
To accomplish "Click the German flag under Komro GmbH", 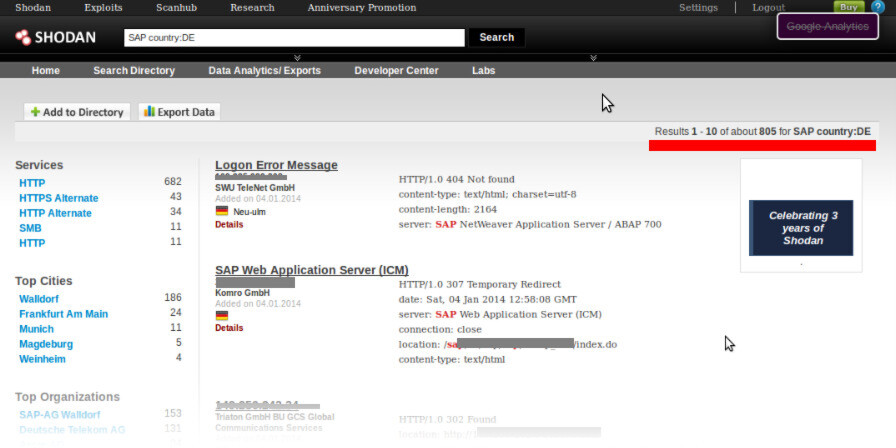I will tap(222, 315).
